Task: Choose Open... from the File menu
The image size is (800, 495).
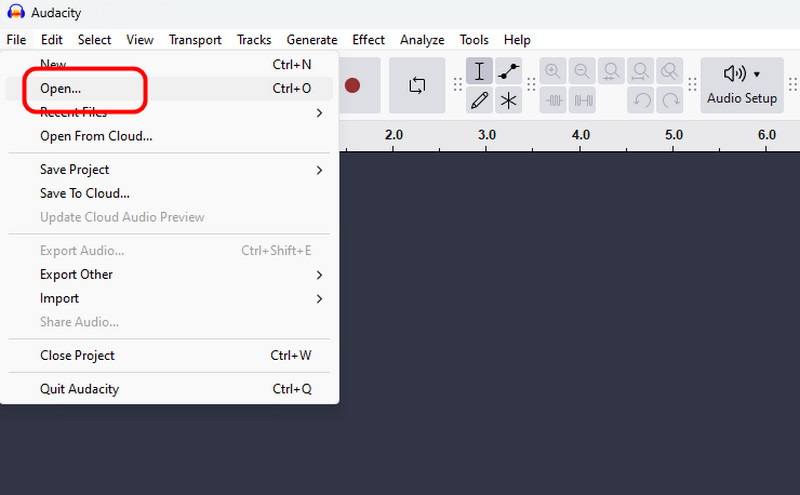Action: (169, 88)
